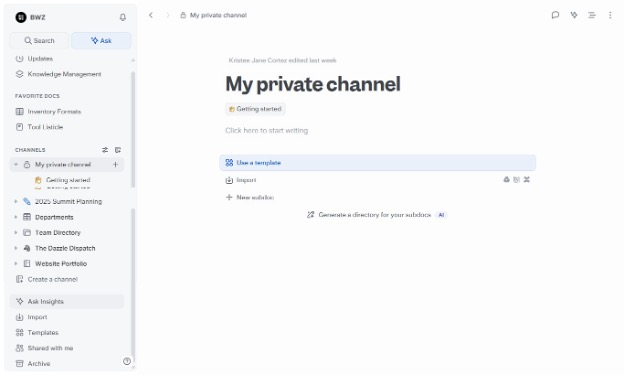Open the Team Directory channel
The image size is (624, 376).
[x=58, y=232]
